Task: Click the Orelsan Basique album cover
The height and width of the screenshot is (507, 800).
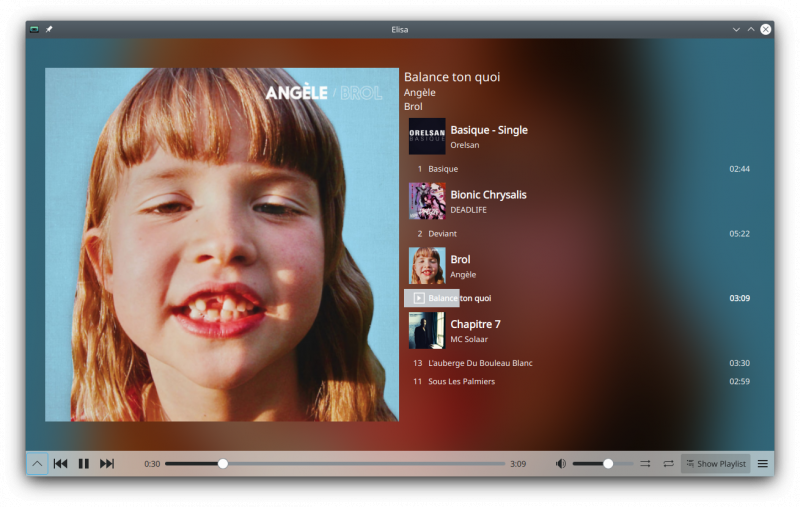Action: pyautogui.click(x=427, y=136)
